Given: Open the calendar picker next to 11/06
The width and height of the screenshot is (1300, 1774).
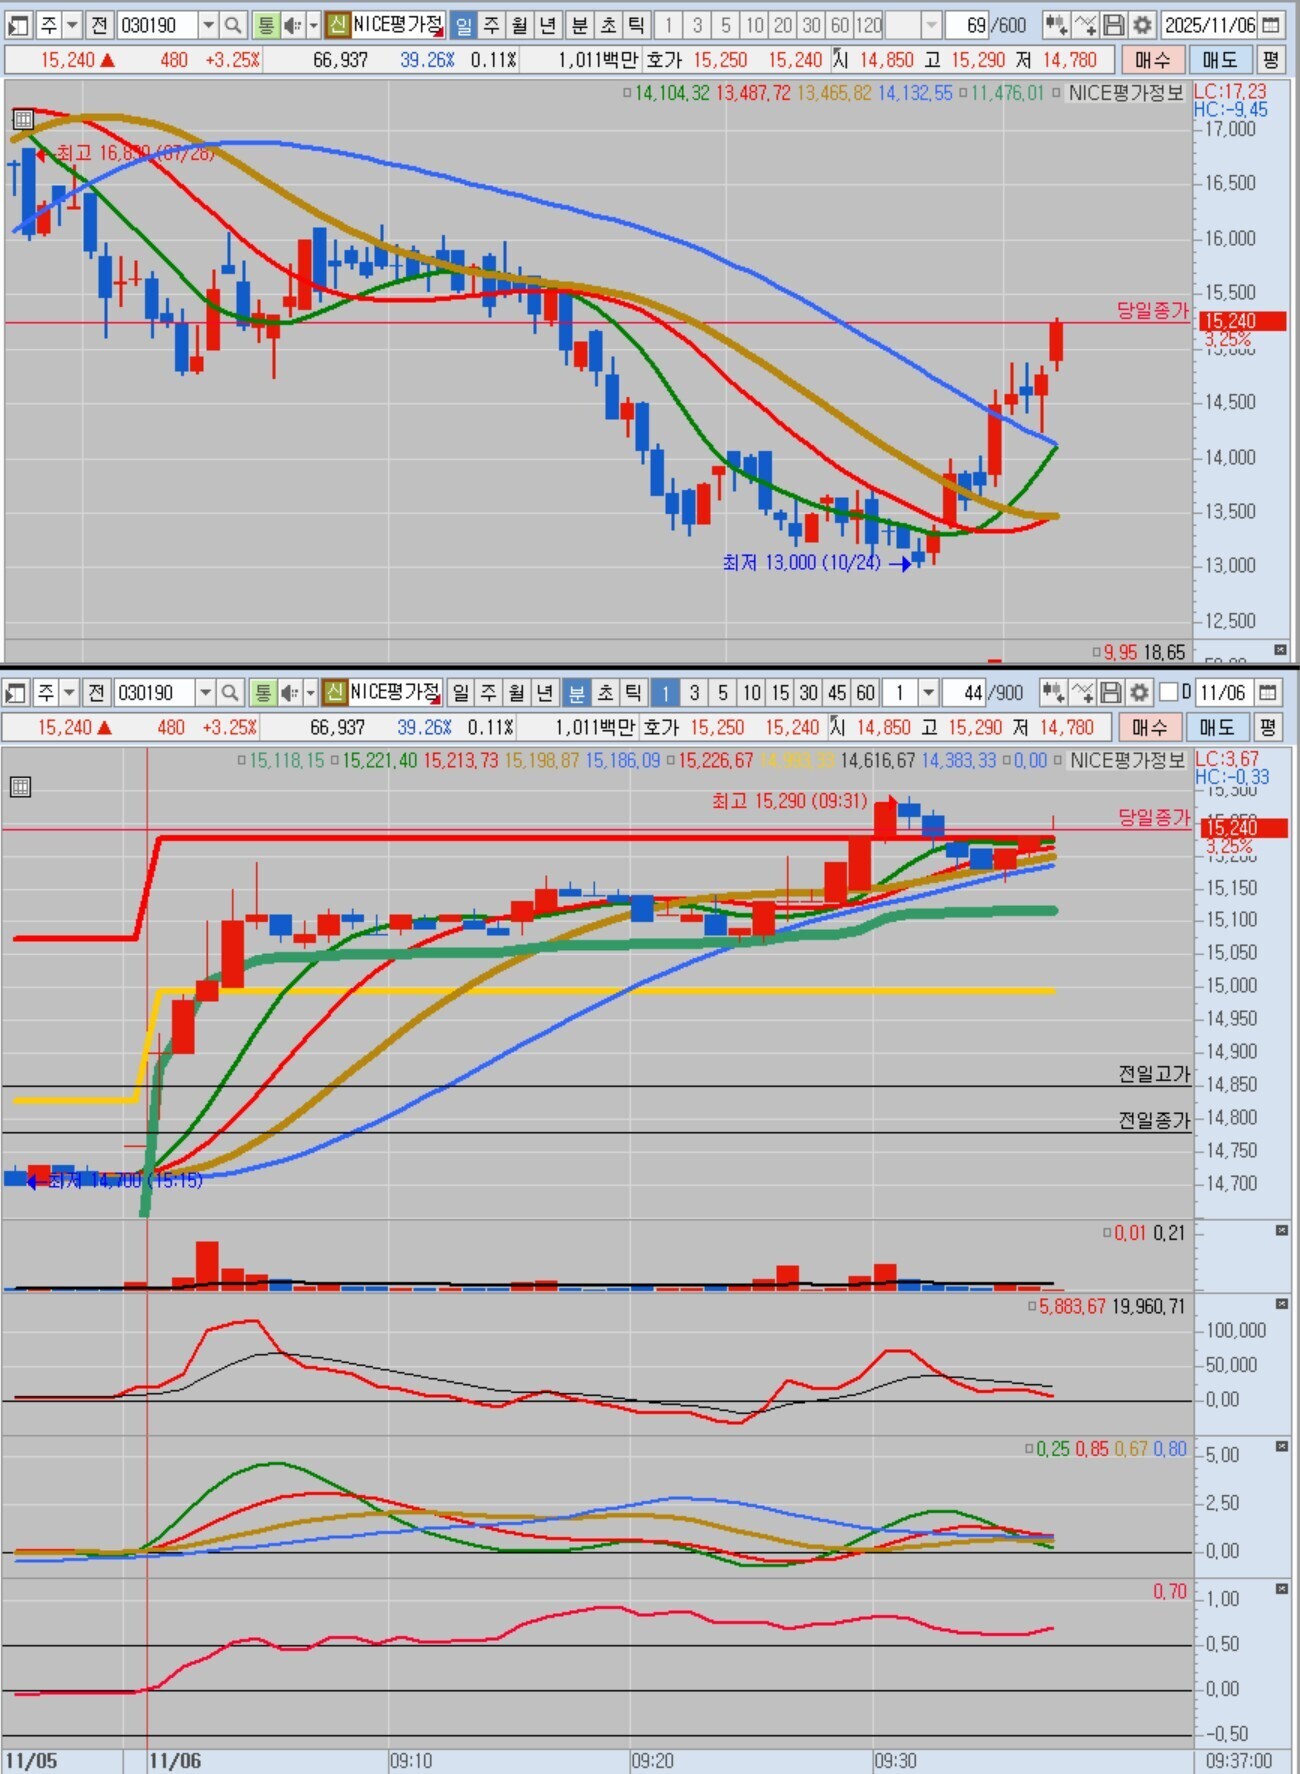Looking at the screenshot, I should (1268, 693).
